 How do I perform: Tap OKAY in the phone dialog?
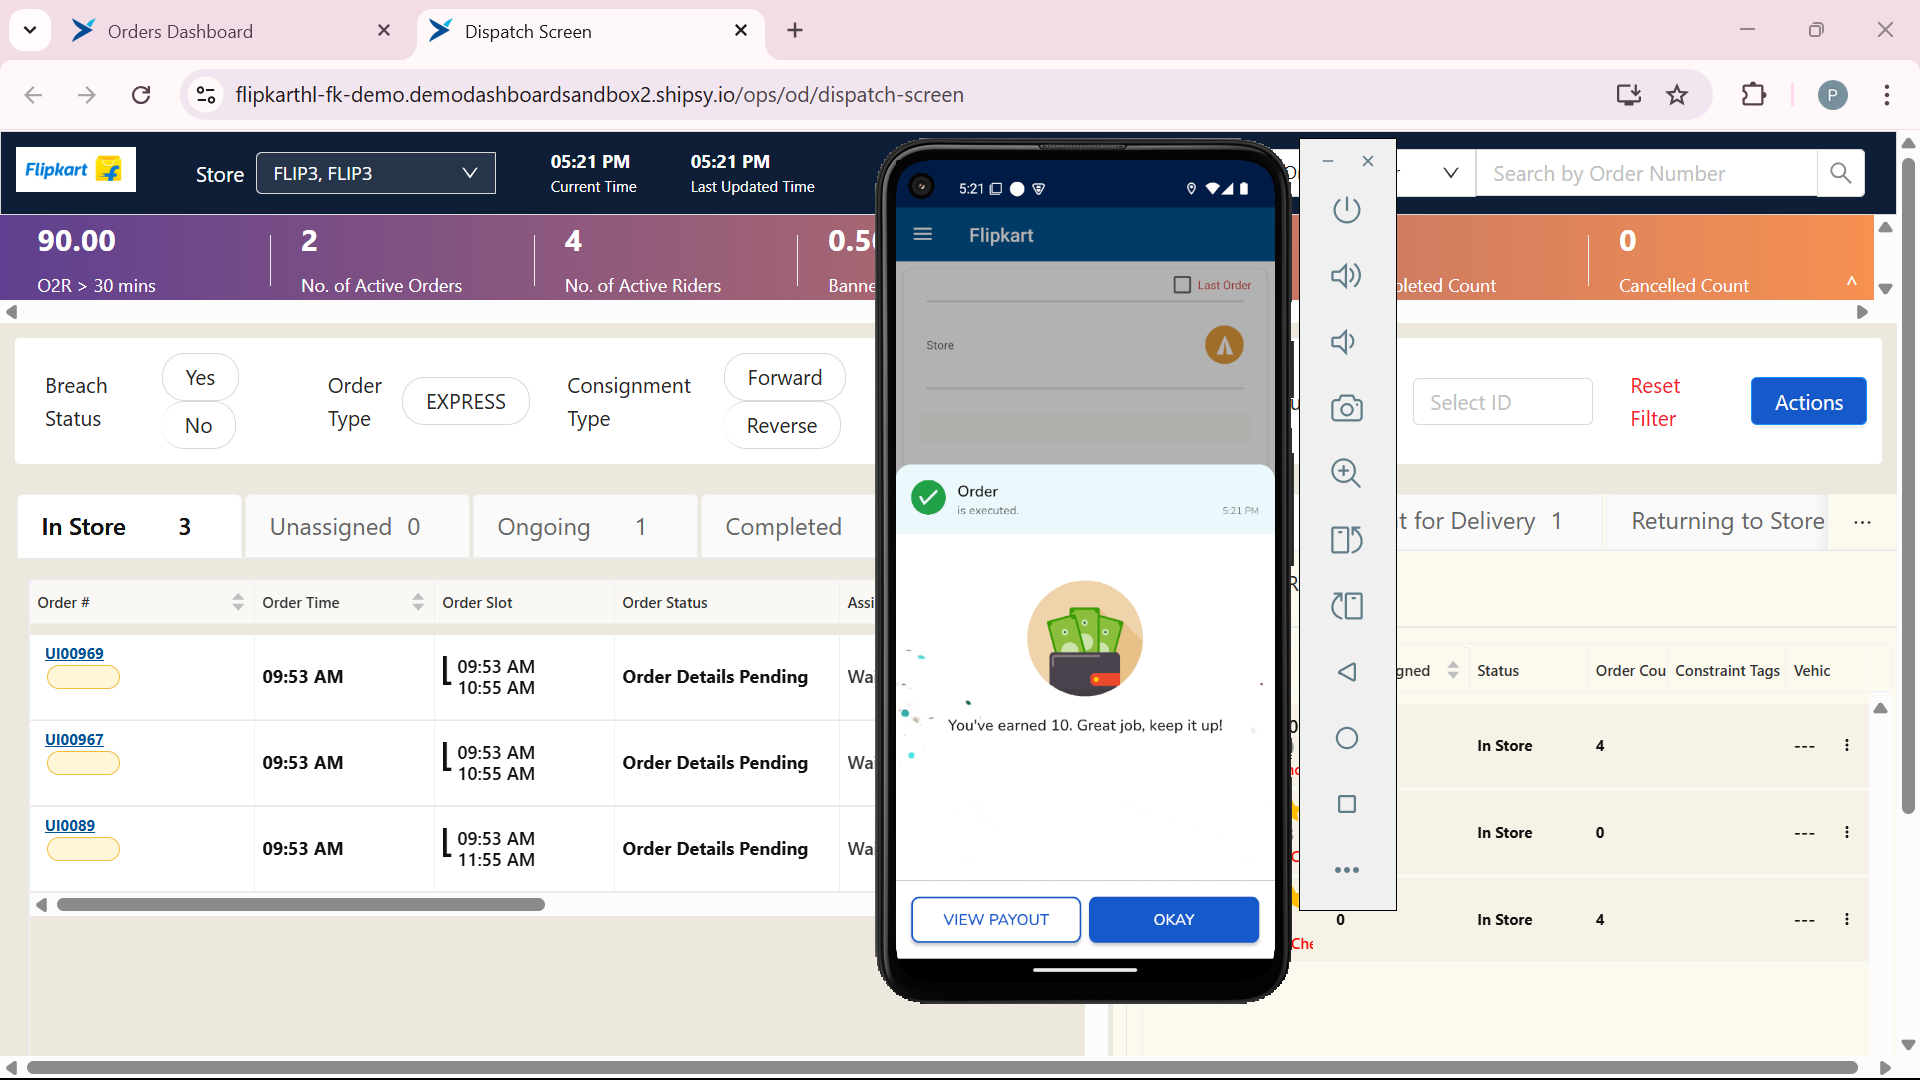click(x=1173, y=919)
